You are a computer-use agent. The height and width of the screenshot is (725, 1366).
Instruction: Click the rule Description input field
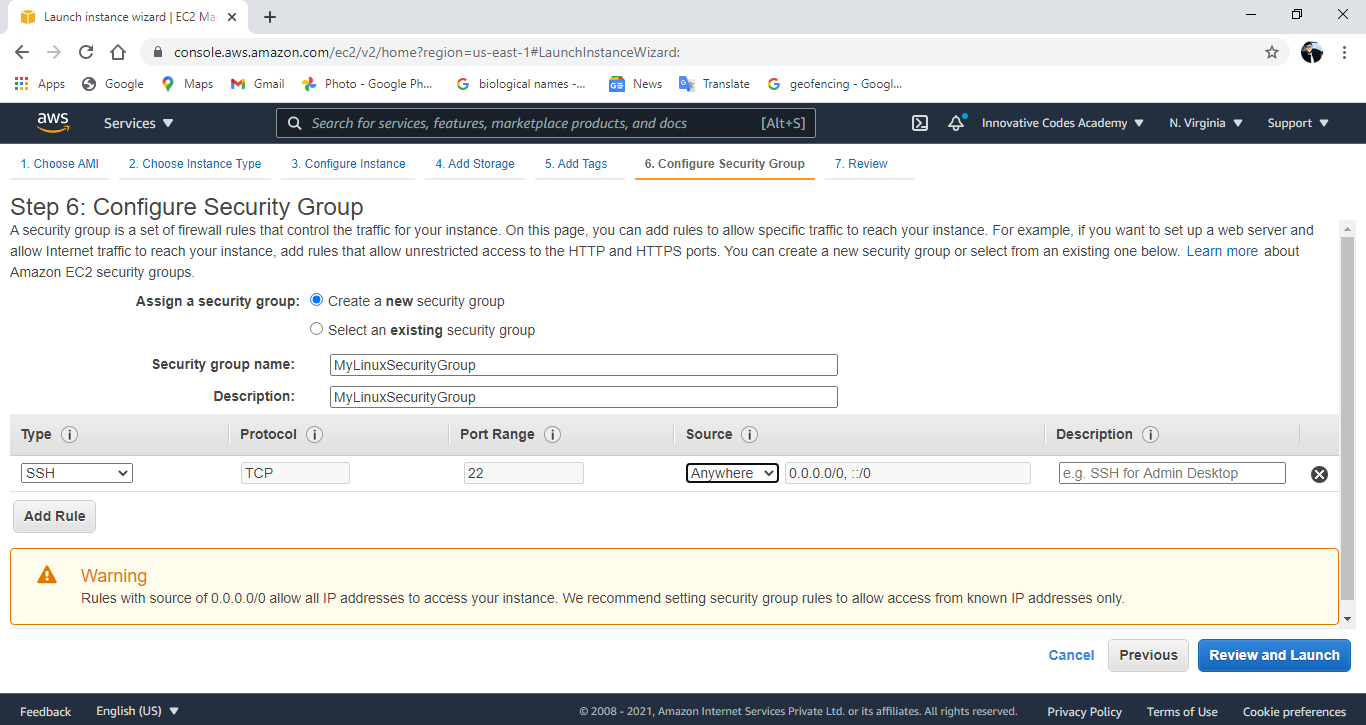(1171, 472)
